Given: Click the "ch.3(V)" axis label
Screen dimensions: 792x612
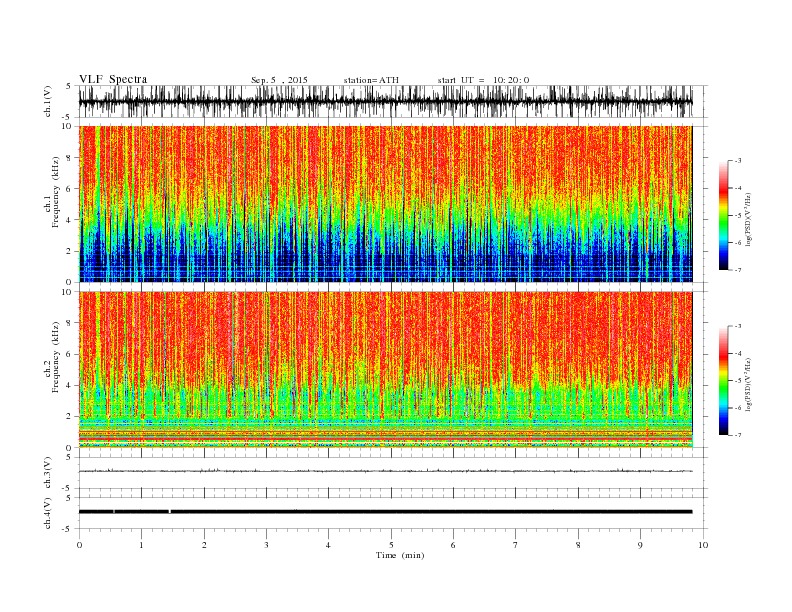Looking at the screenshot, I should point(48,473).
